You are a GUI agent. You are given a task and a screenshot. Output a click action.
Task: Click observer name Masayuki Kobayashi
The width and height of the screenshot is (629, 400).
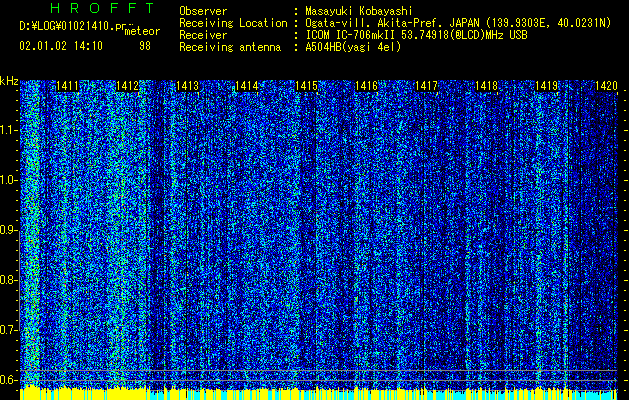click(359, 11)
